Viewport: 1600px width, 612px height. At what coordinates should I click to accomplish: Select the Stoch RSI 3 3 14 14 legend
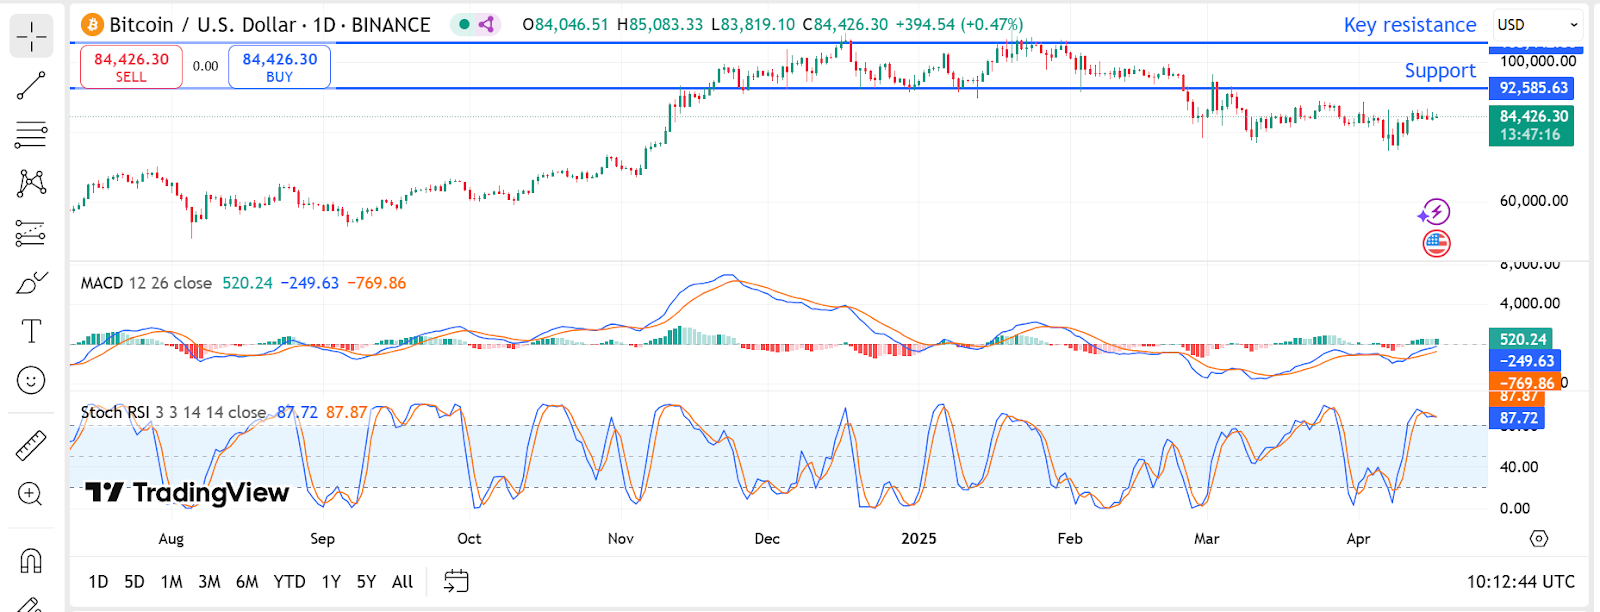click(173, 412)
